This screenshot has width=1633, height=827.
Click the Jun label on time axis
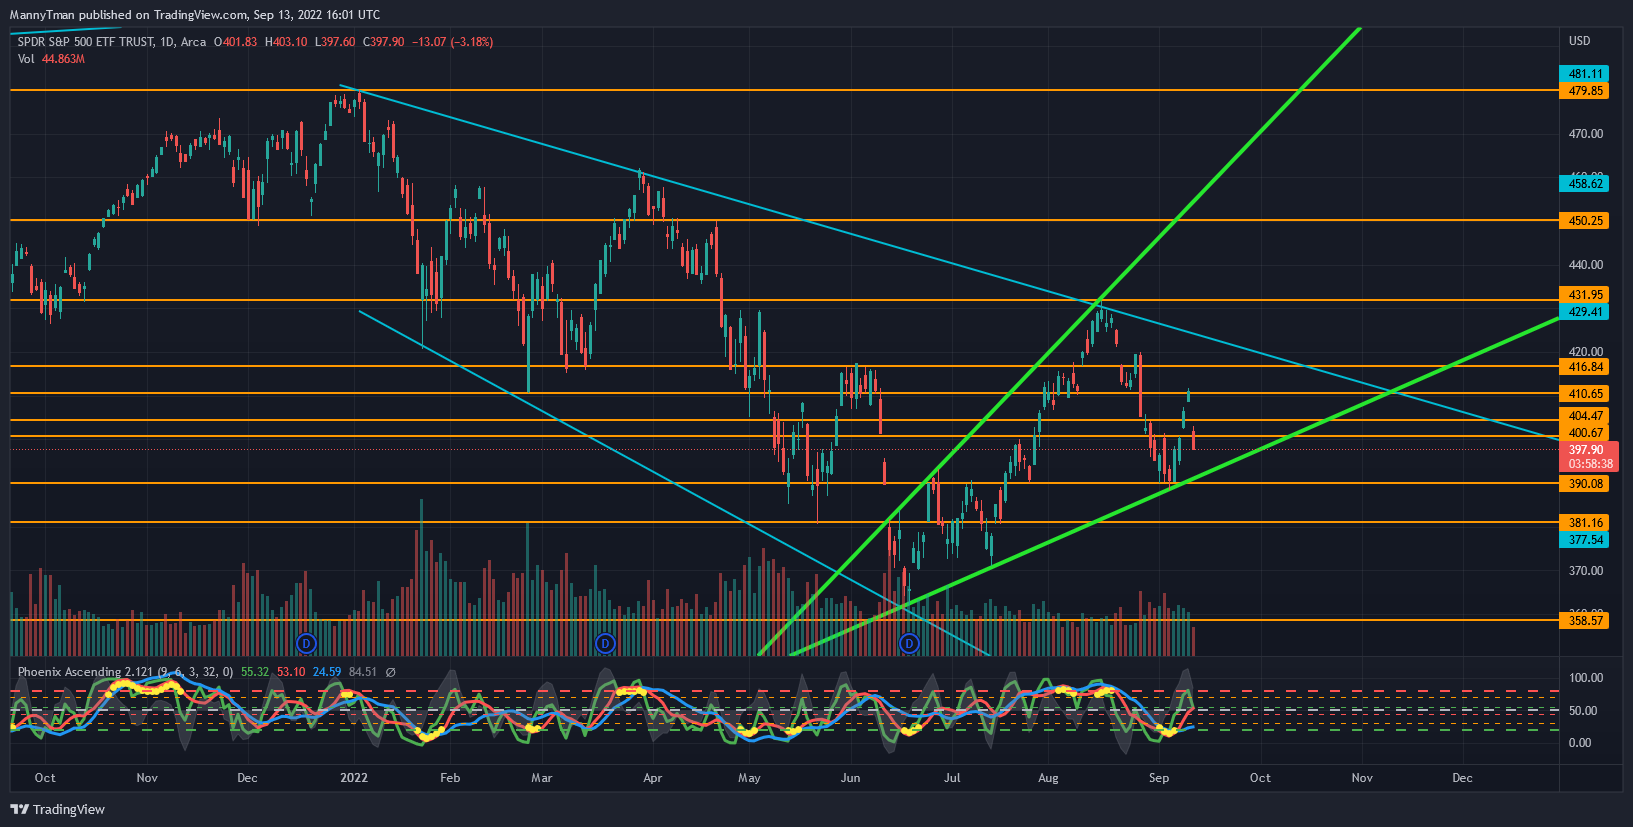pyautogui.click(x=850, y=778)
